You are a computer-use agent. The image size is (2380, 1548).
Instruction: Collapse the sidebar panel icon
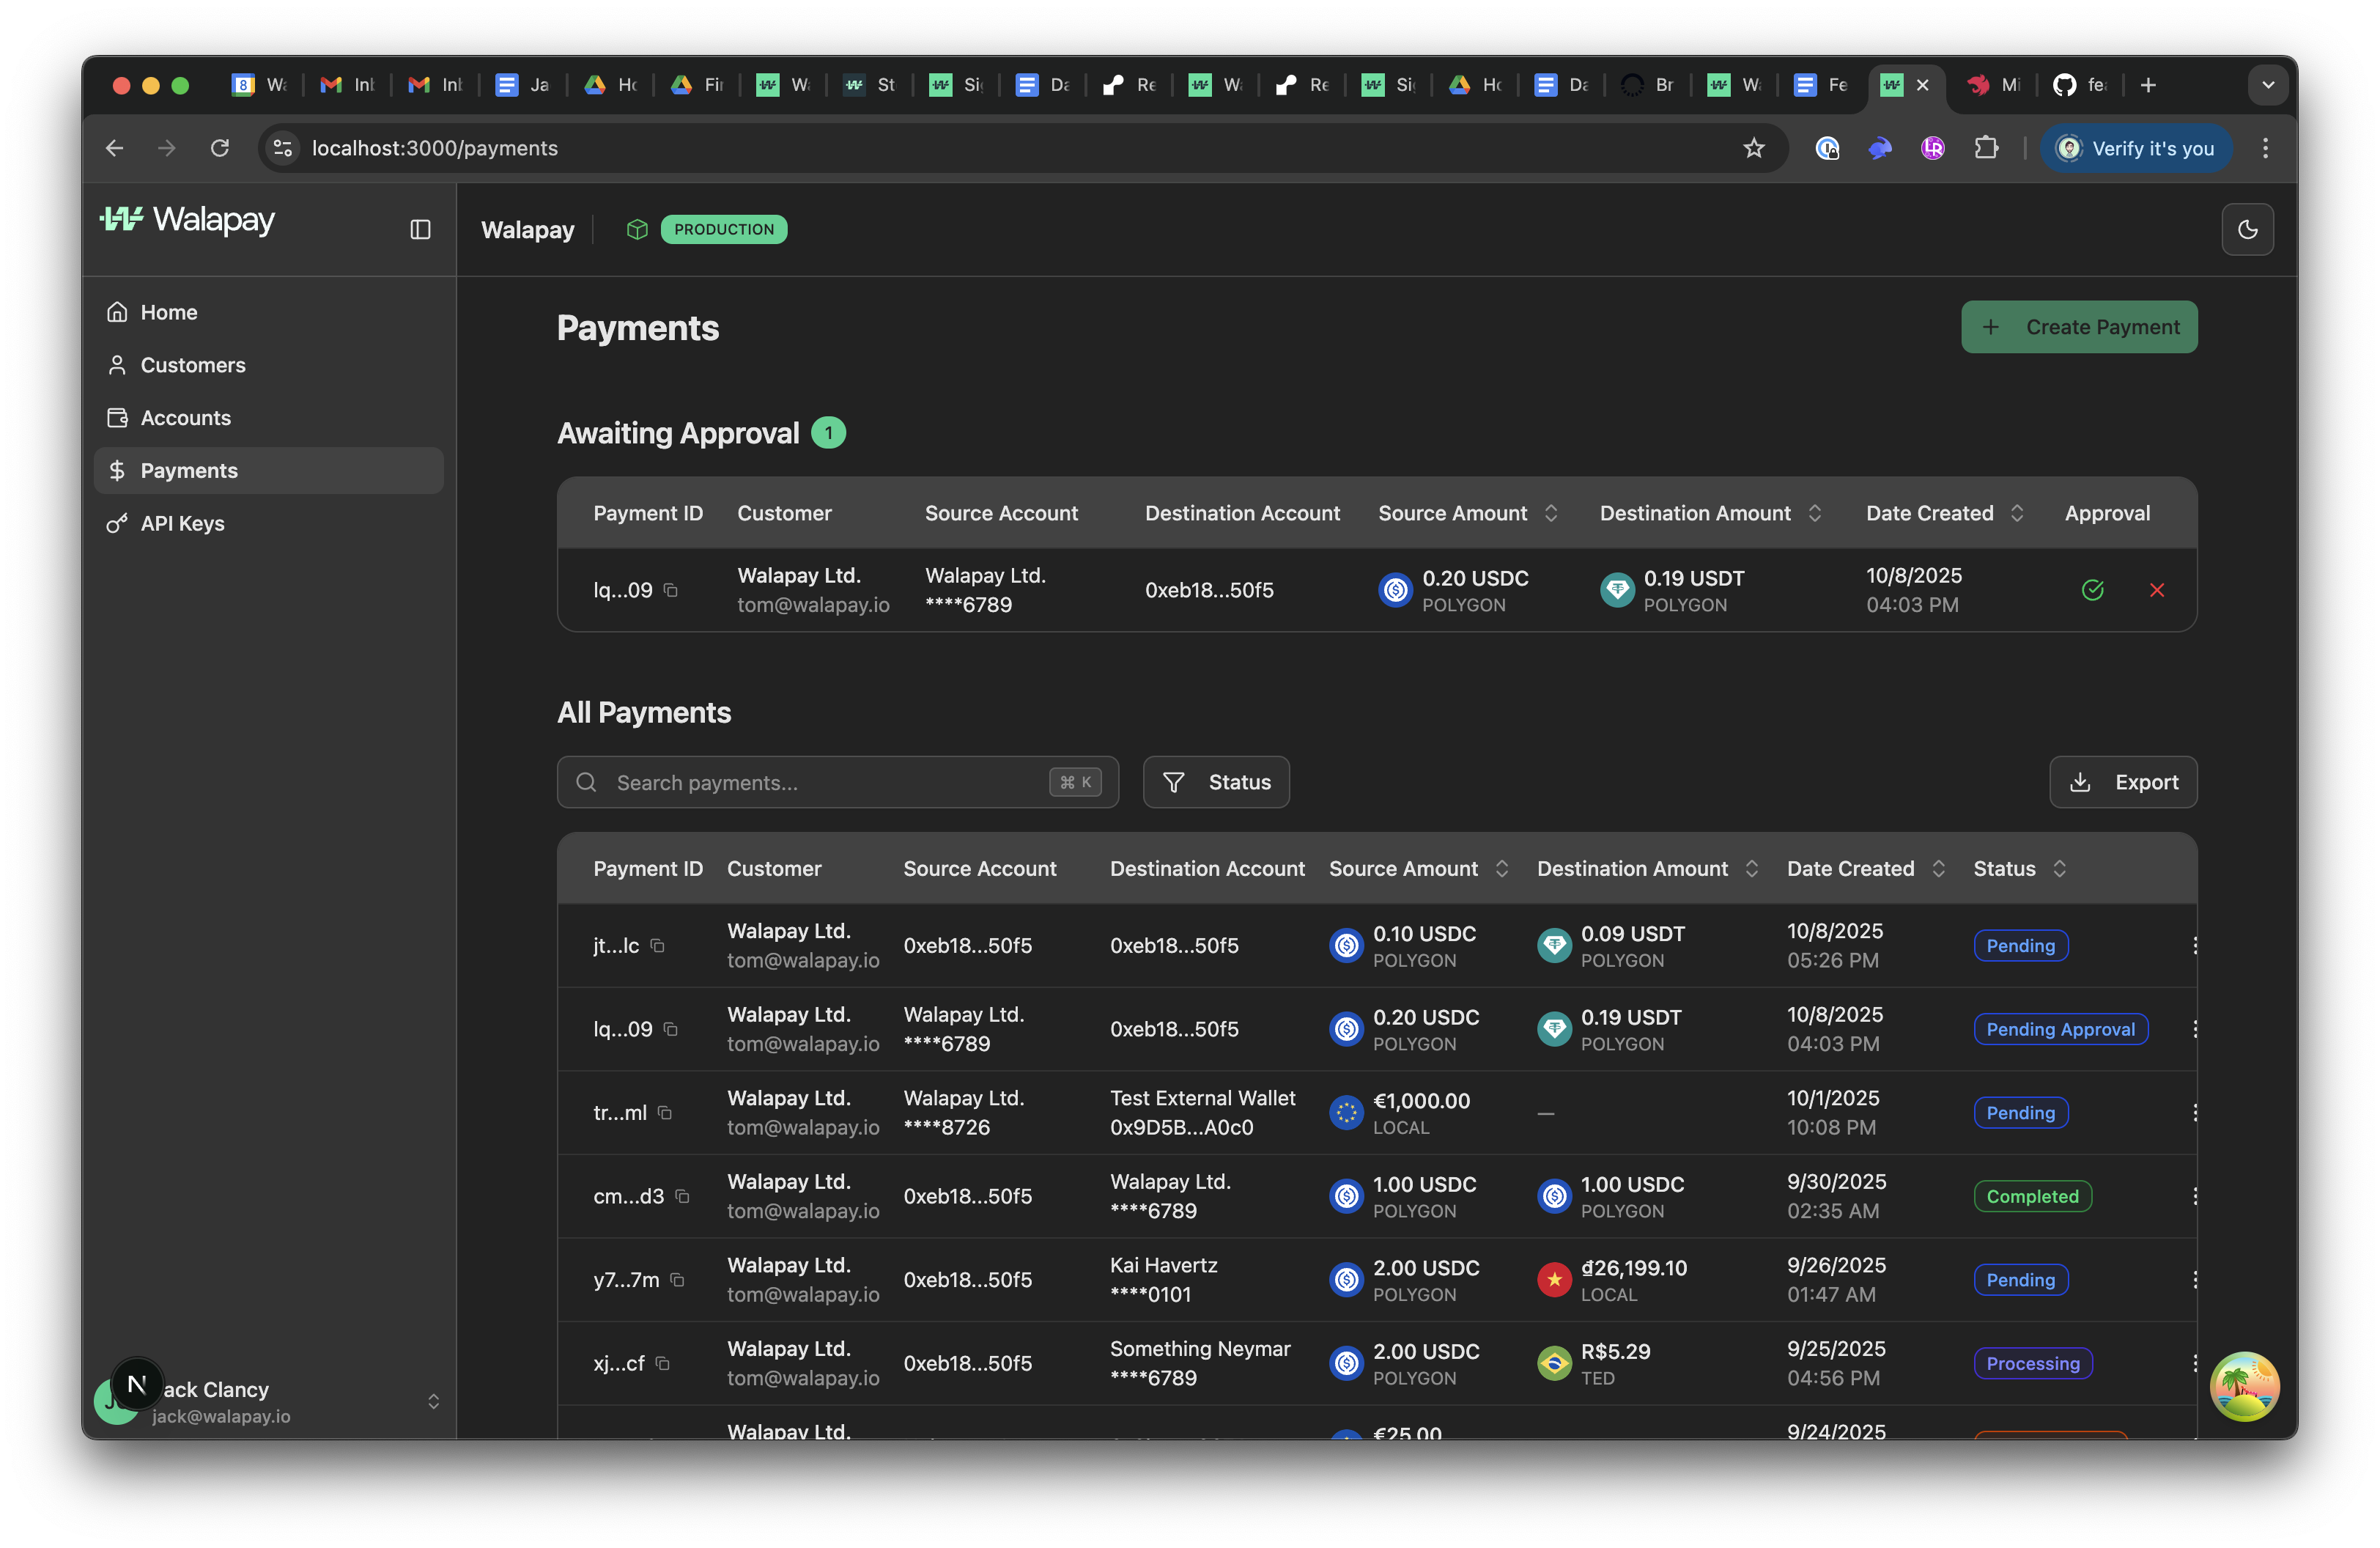point(420,229)
